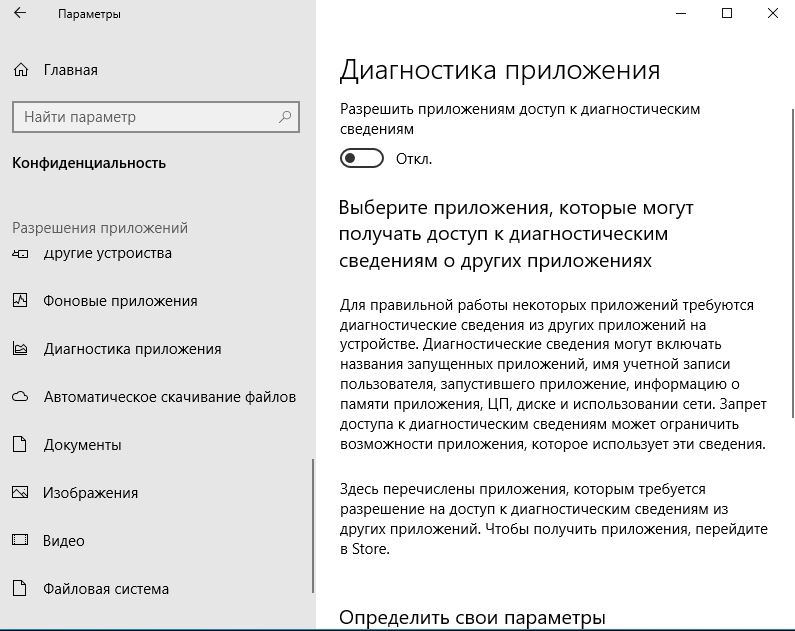795x631 pixels.
Task: Click the Диагностика приложения chart icon
Action: (x=20, y=349)
